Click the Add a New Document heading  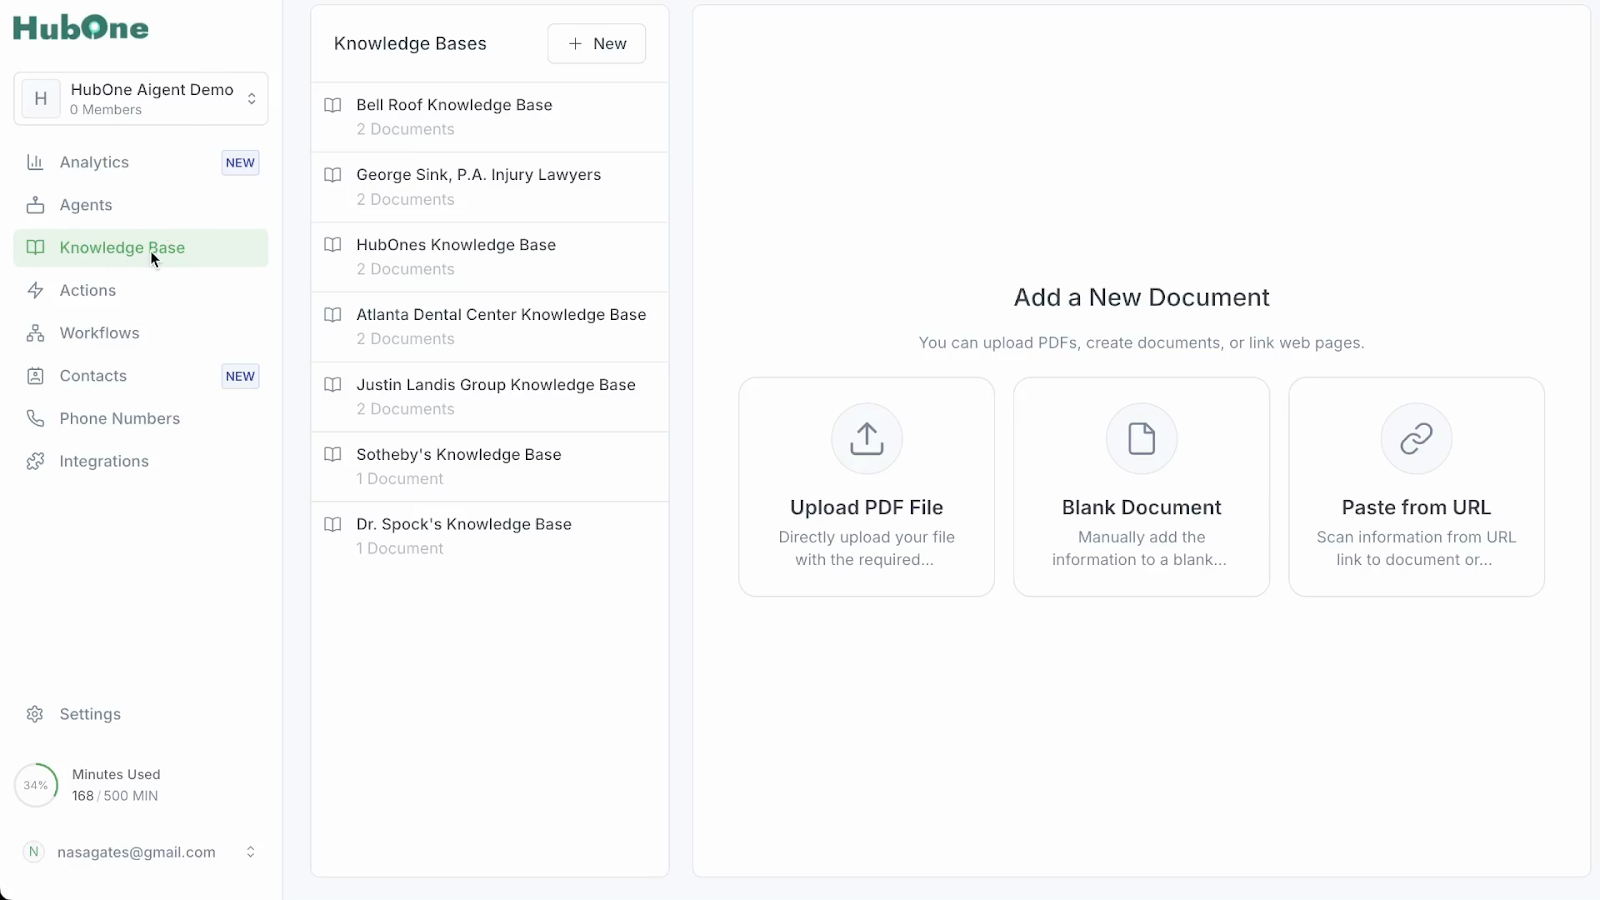(1142, 298)
